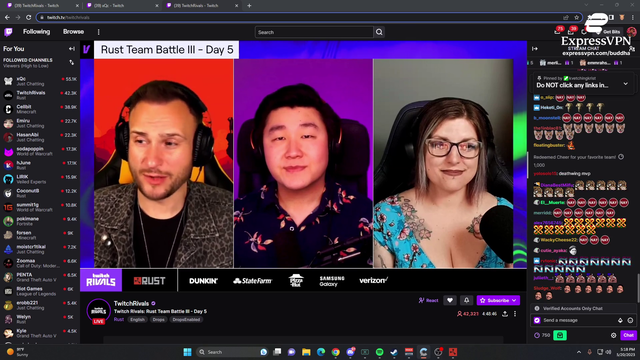Select the DropsEnabled tag
This screenshot has width=640, height=360.
186,319
